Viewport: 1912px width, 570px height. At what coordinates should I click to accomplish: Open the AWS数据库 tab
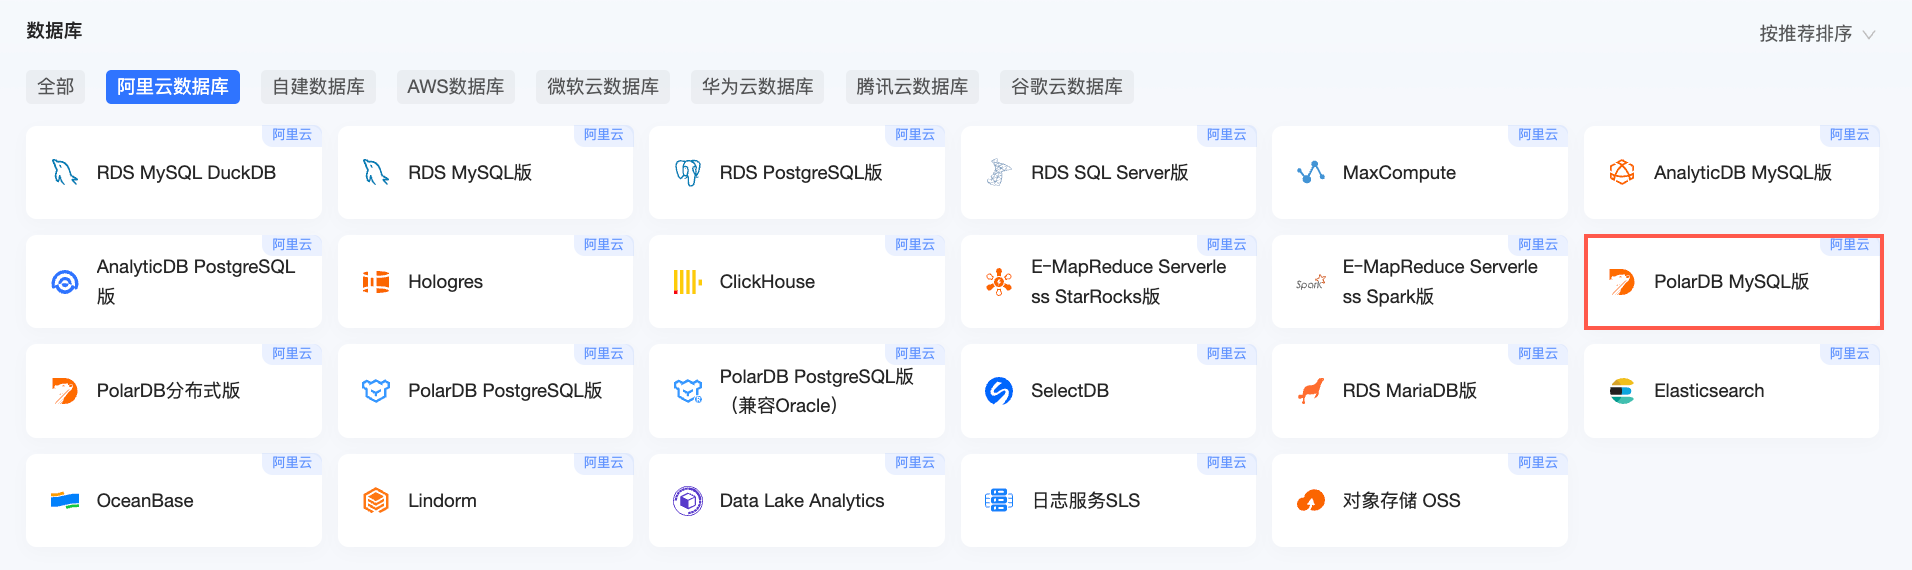coord(455,87)
